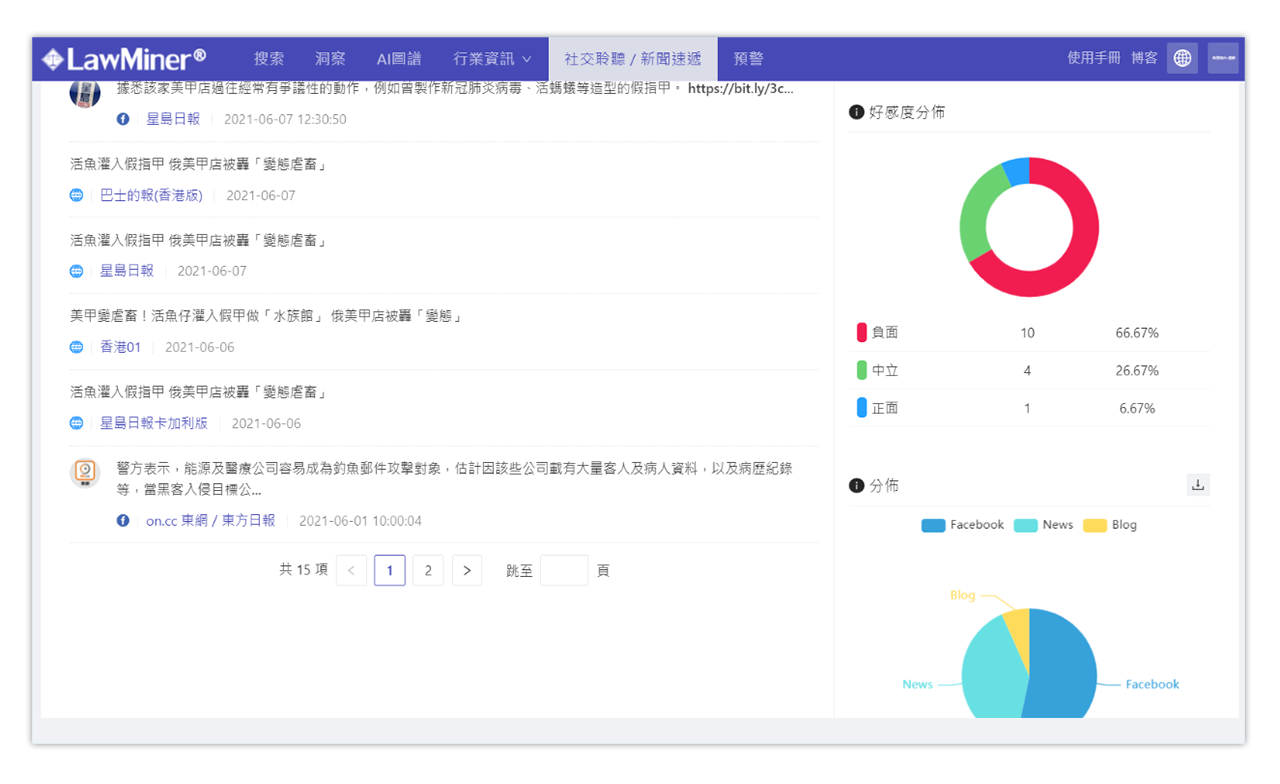Toggle Facebook legend in 分佈 chart

click(x=963, y=525)
